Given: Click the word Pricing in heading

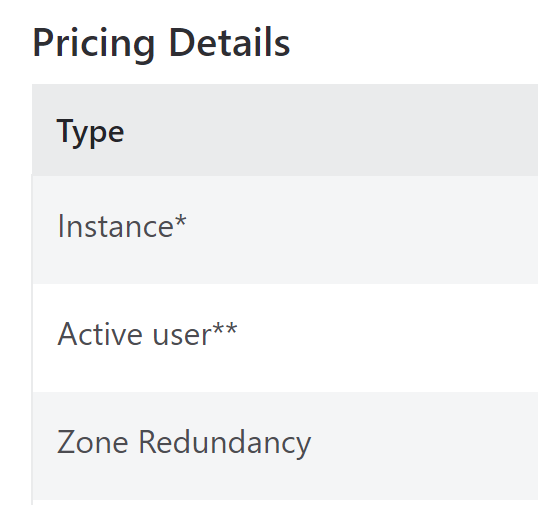Looking at the screenshot, I should pyautogui.click(x=94, y=45).
